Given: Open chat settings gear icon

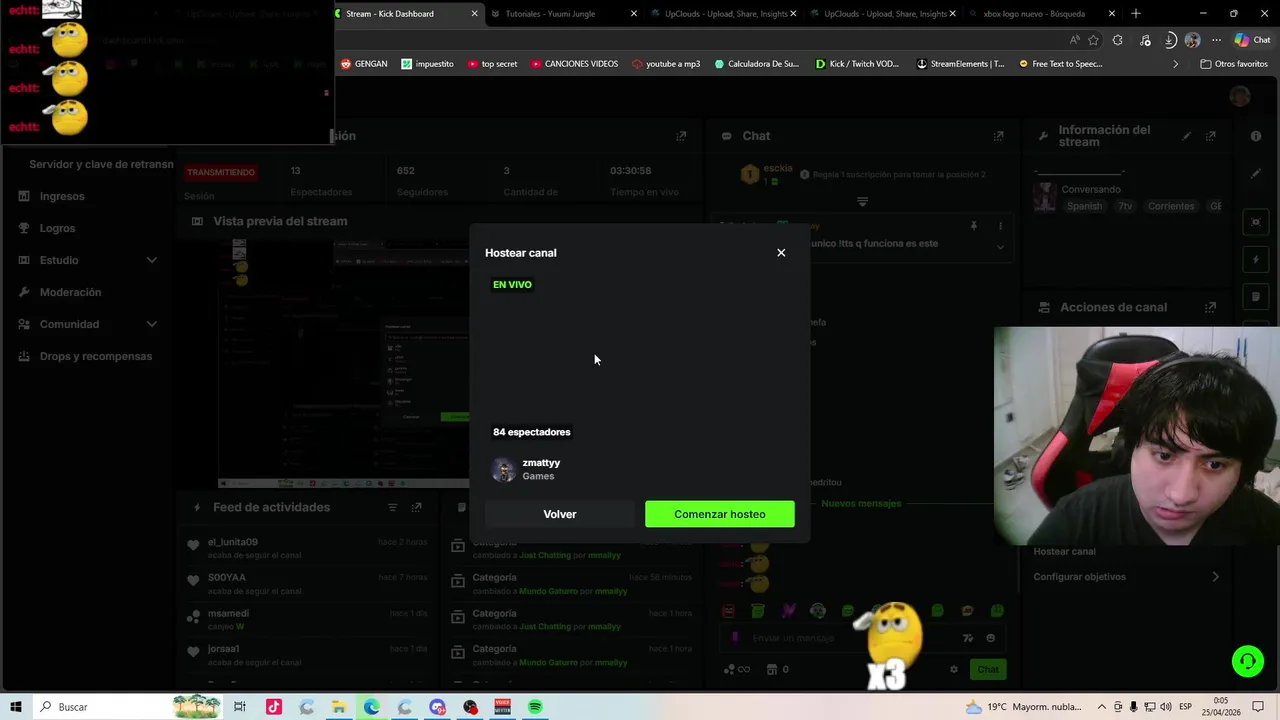Looking at the screenshot, I should [953, 669].
